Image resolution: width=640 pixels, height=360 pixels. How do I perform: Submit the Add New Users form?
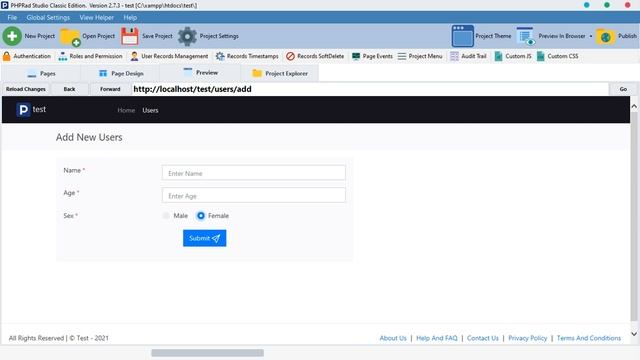click(204, 238)
